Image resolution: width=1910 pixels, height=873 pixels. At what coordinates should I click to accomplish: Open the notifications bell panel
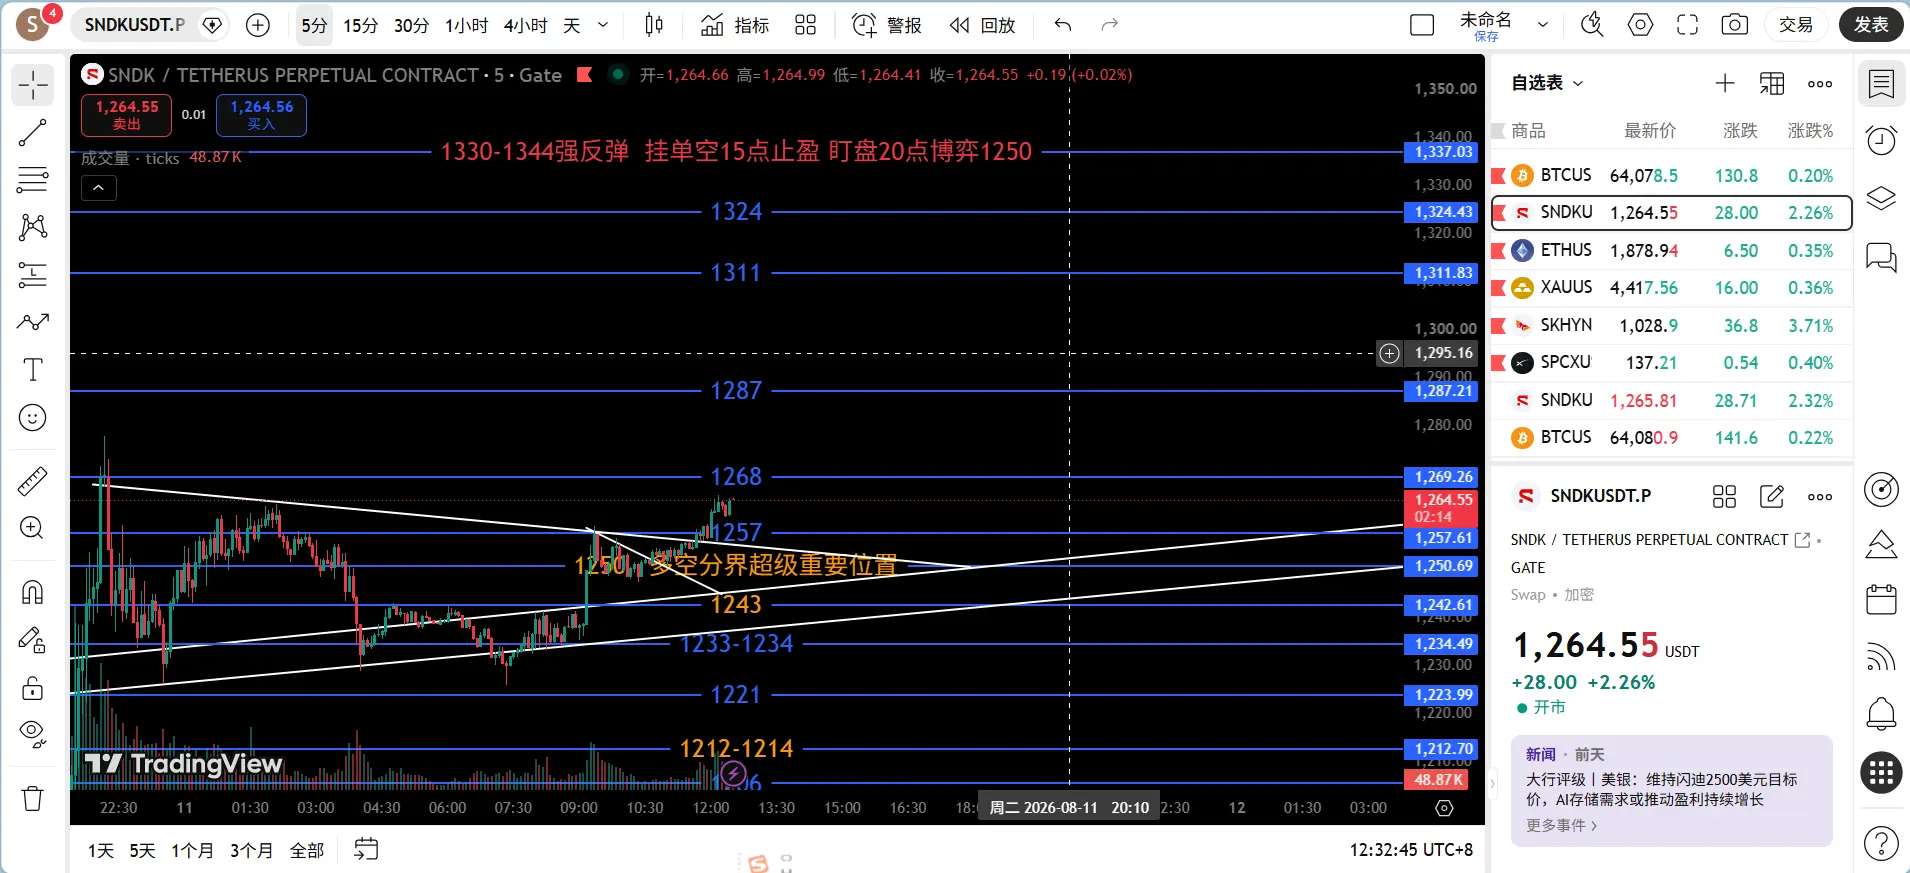(x=1881, y=714)
